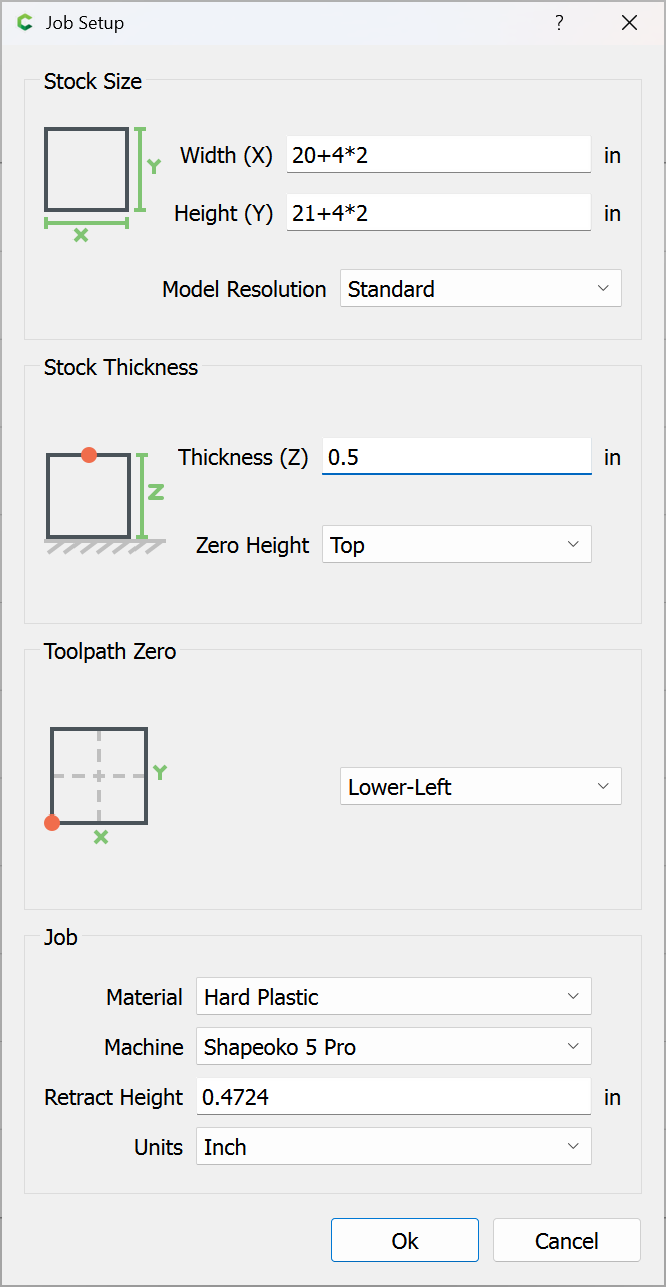The image size is (666, 1287).
Task: Open the Toolpath Zero Lower-Left dropdown
Action: [480, 787]
